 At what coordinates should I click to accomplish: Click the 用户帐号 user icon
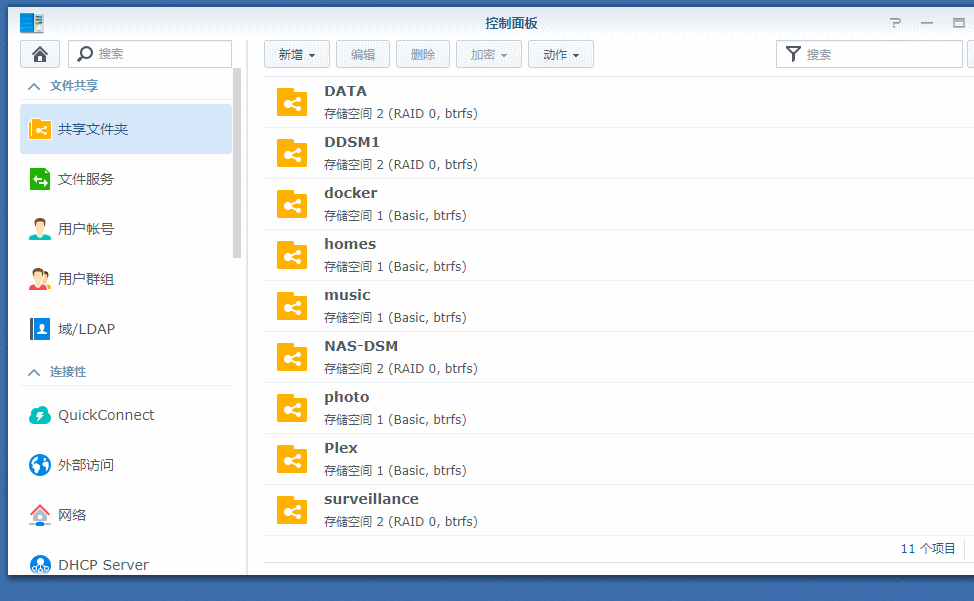point(40,229)
